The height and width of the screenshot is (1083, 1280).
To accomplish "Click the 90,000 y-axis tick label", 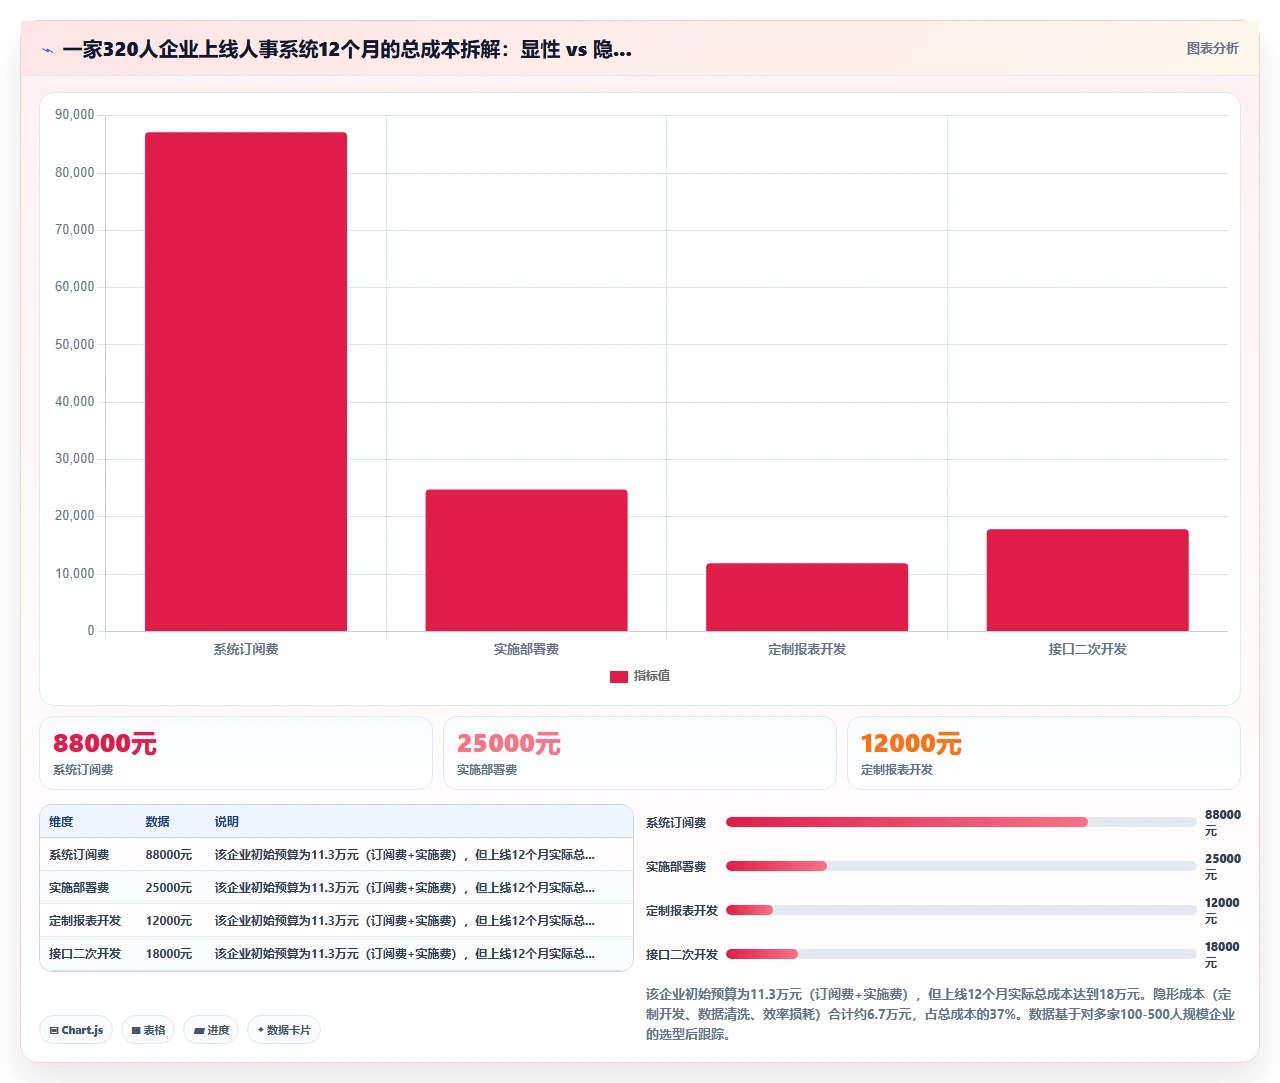I will 75,115.
